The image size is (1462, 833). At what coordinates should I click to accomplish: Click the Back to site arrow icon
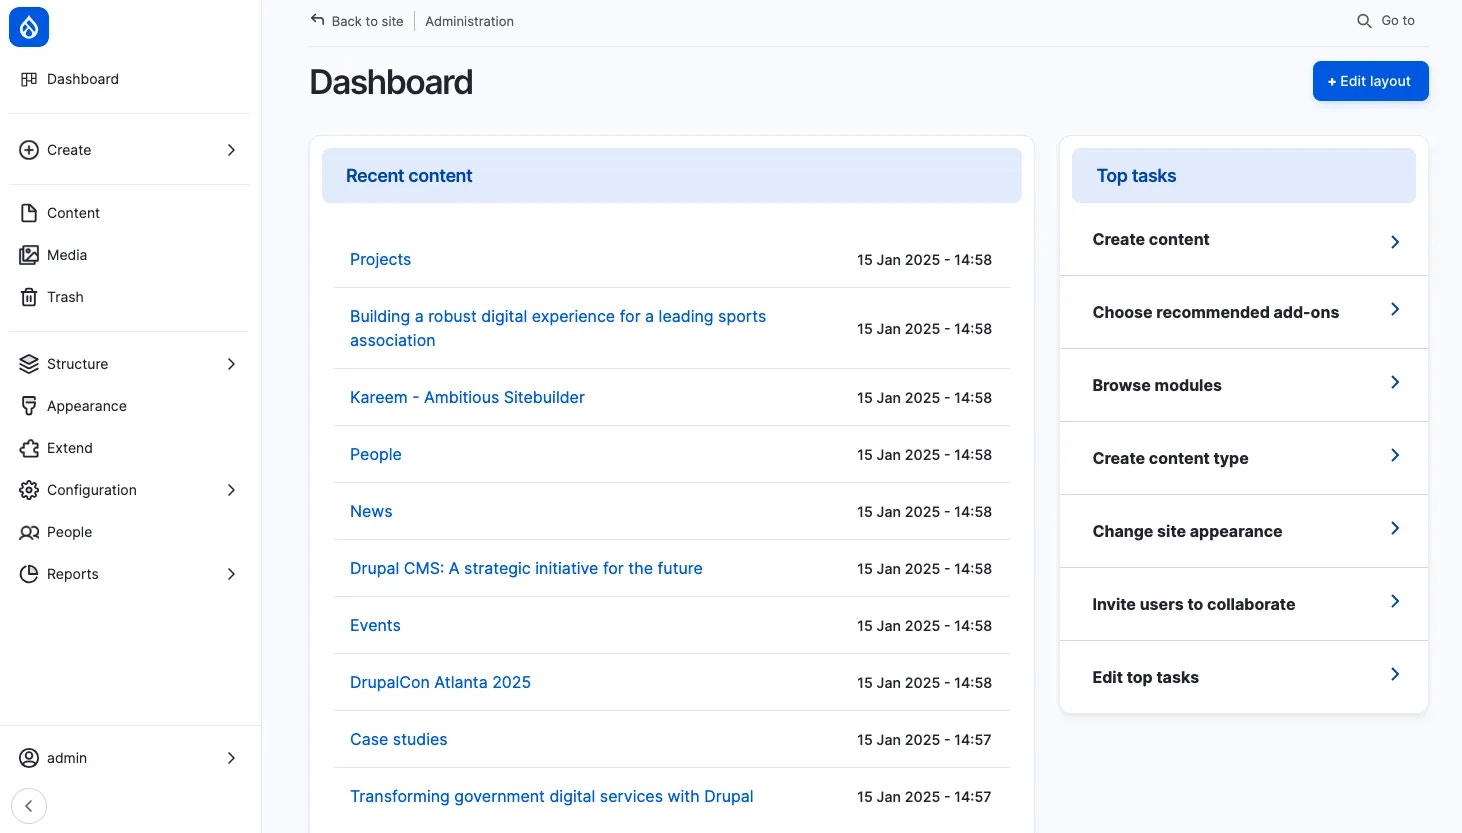tap(317, 20)
